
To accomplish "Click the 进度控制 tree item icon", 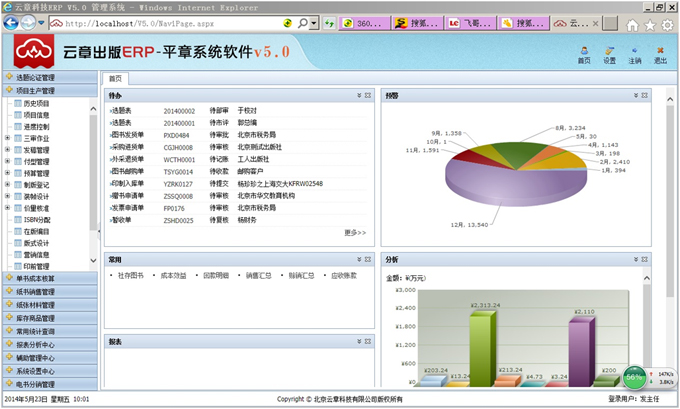I will tap(18, 127).
